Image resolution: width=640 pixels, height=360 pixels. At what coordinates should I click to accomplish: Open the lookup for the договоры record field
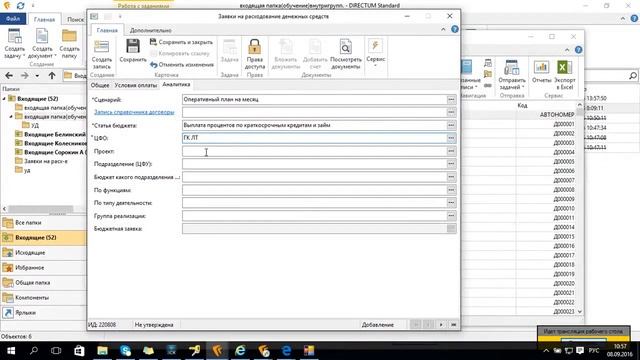point(451,112)
